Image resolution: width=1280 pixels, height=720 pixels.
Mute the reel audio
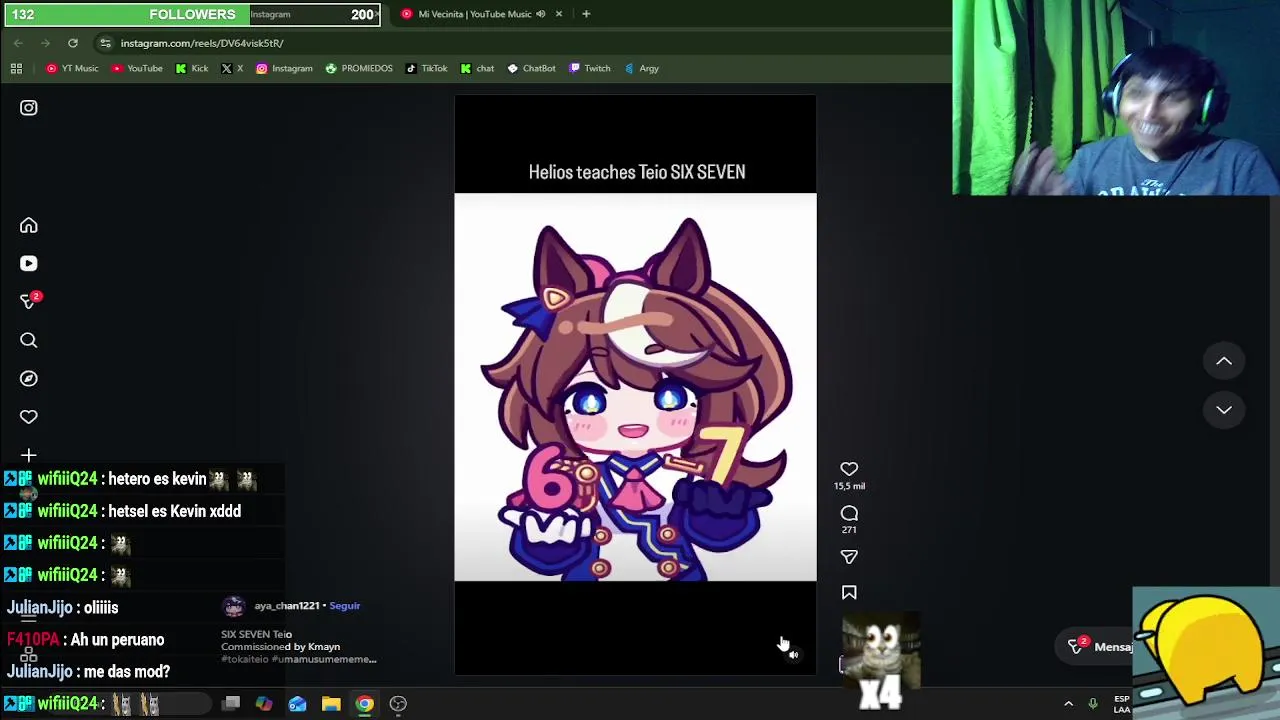[x=793, y=655]
